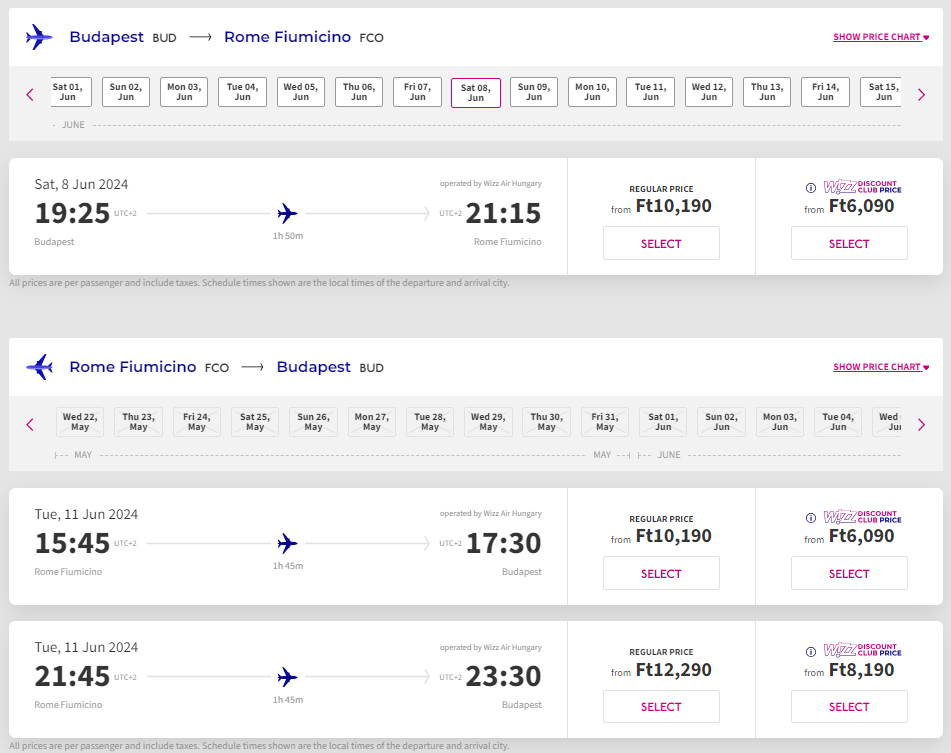Expand outbound Show Price Chart
The height and width of the screenshot is (753, 951).
(x=881, y=37)
